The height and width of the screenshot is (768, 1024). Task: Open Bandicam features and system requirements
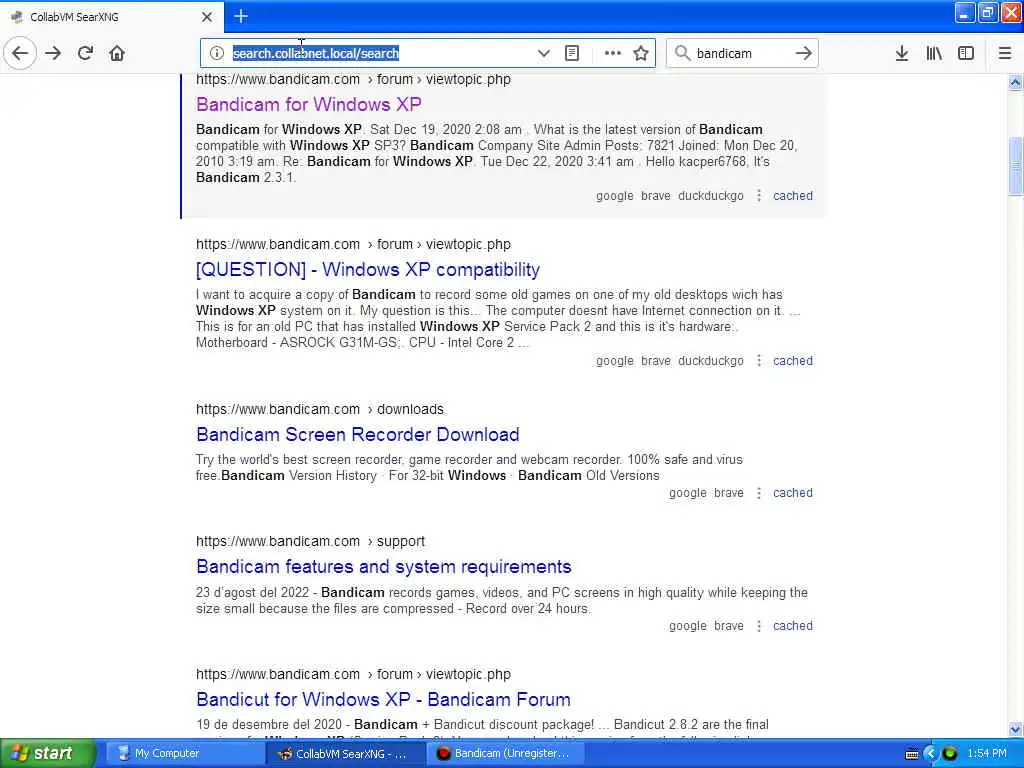click(x=384, y=567)
